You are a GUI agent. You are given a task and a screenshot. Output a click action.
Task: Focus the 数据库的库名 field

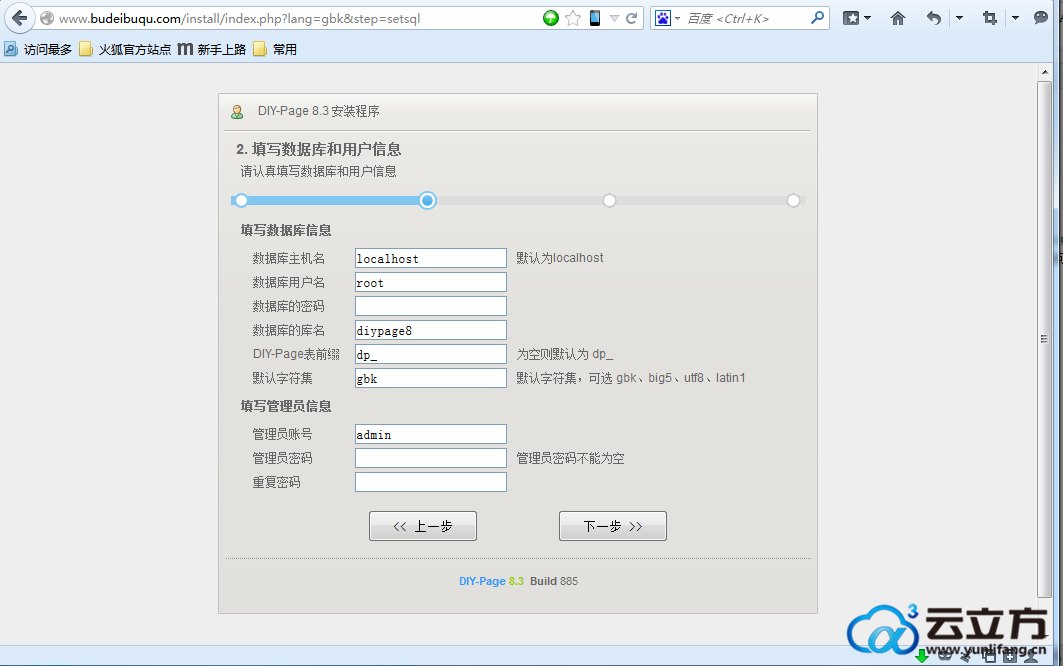point(430,330)
